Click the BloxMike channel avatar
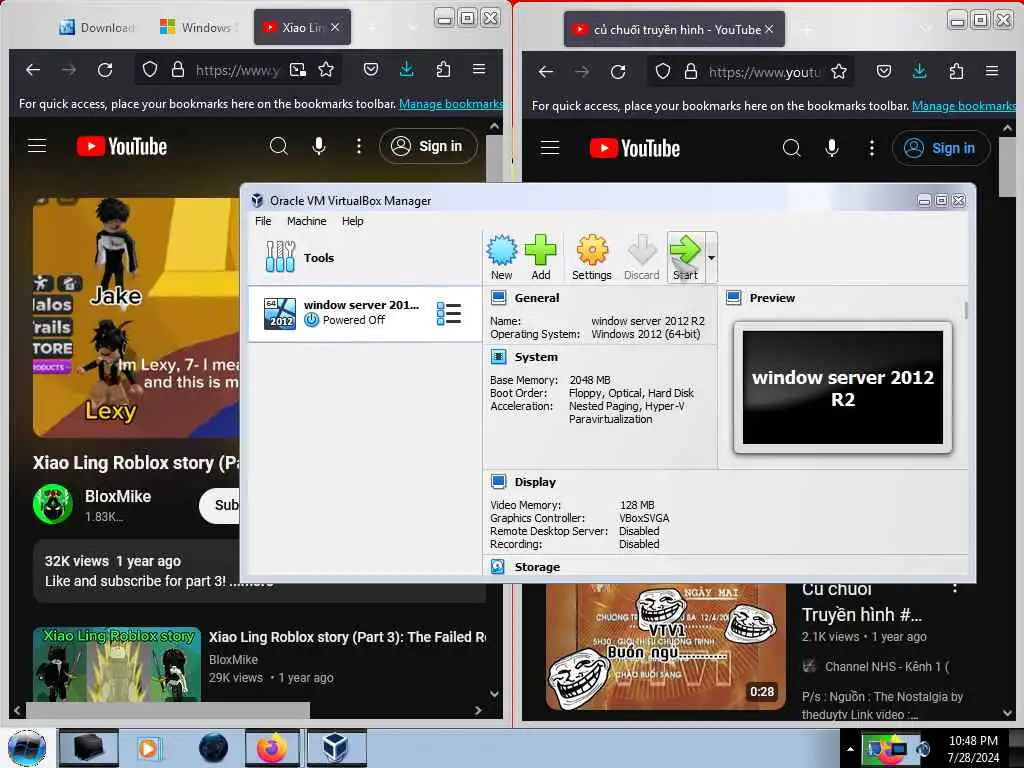The height and width of the screenshot is (768, 1024). click(53, 504)
